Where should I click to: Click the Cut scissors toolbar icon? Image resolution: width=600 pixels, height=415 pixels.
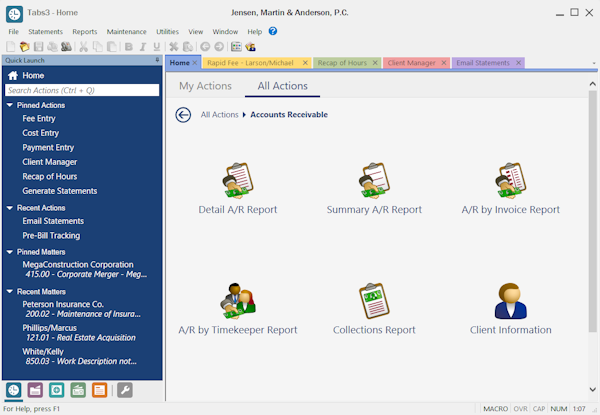[83, 47]
